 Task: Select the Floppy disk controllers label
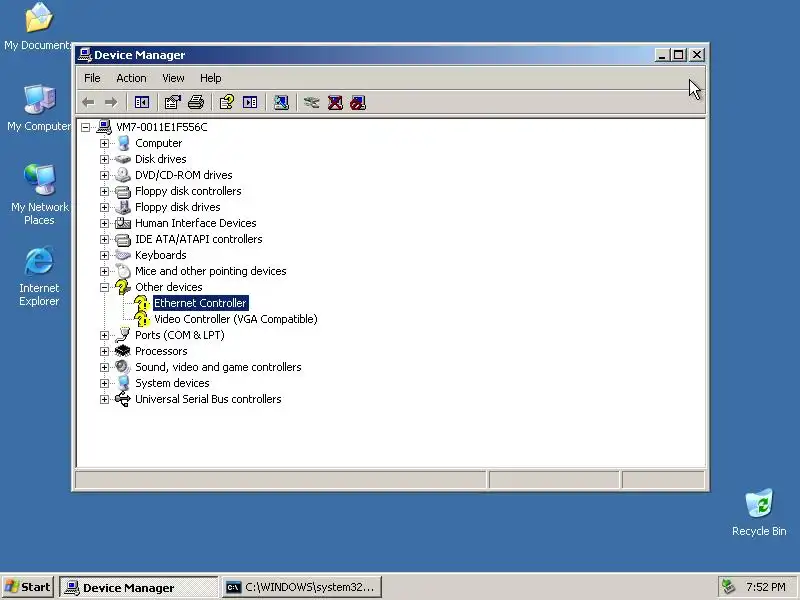(188, 191)
